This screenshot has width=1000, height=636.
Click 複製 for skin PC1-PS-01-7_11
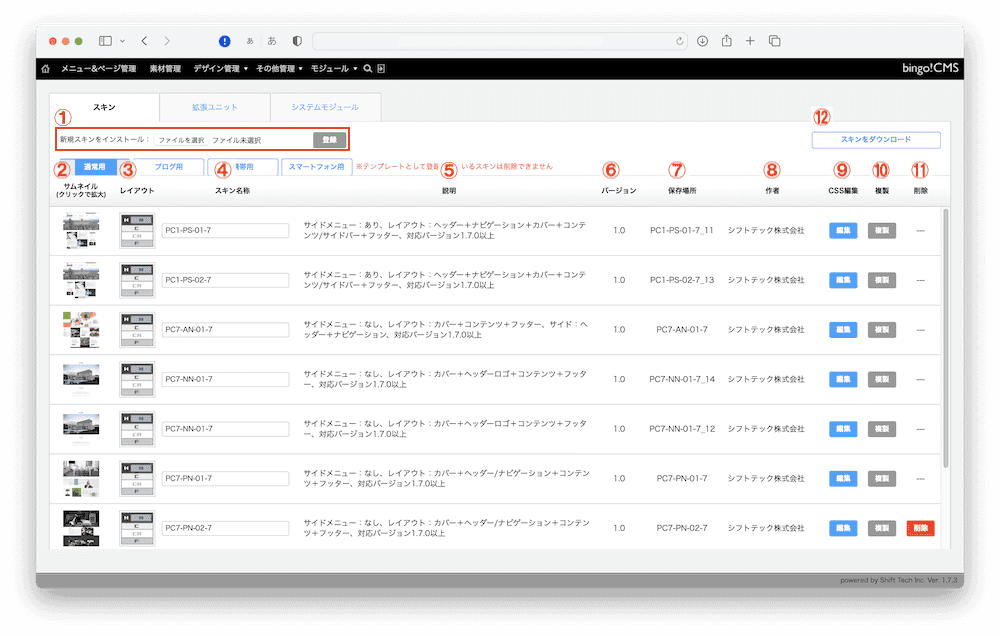tap(882, 230)
